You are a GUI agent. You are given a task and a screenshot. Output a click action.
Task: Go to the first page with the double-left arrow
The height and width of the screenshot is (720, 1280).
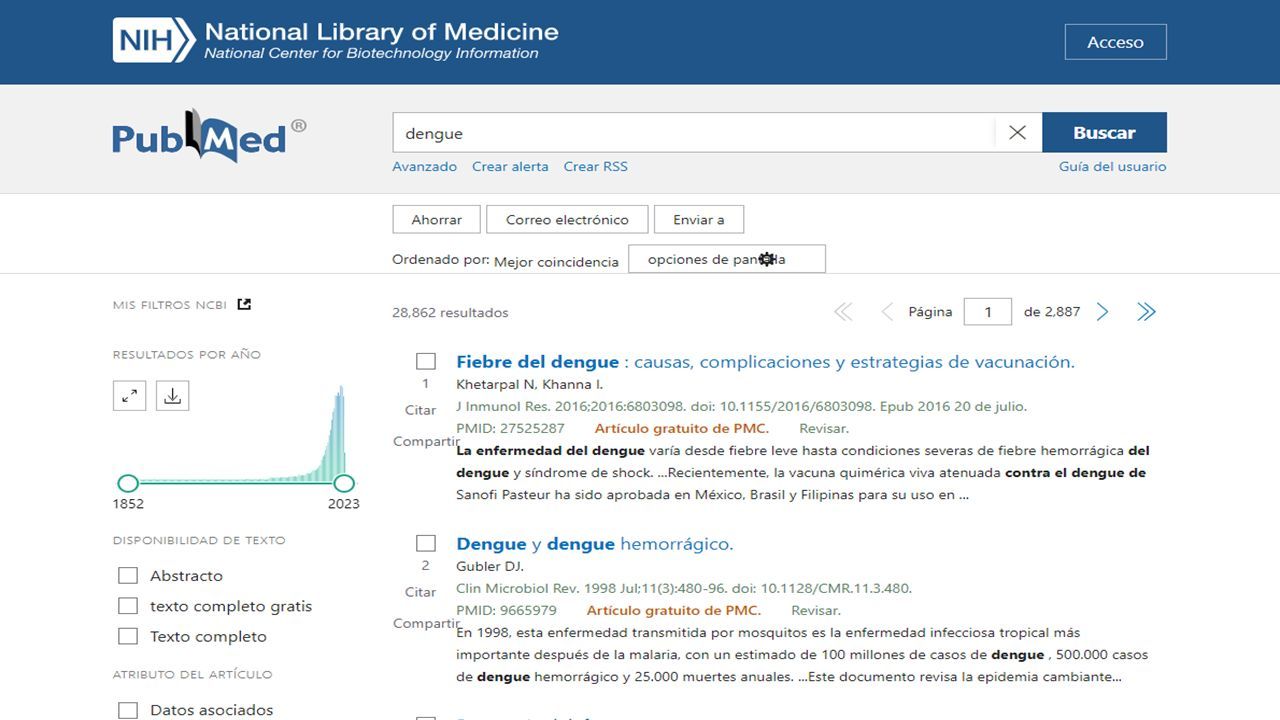point(843,312)
